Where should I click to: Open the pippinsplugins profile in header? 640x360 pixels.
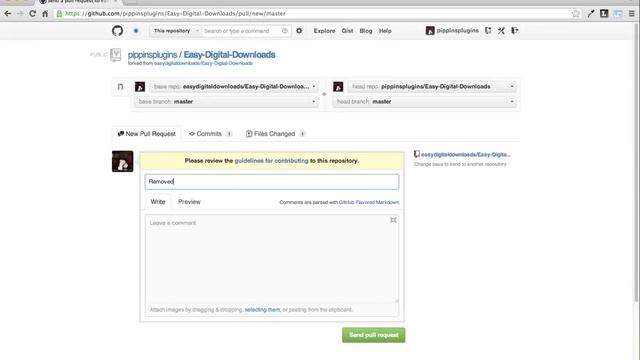click(452, 31)
